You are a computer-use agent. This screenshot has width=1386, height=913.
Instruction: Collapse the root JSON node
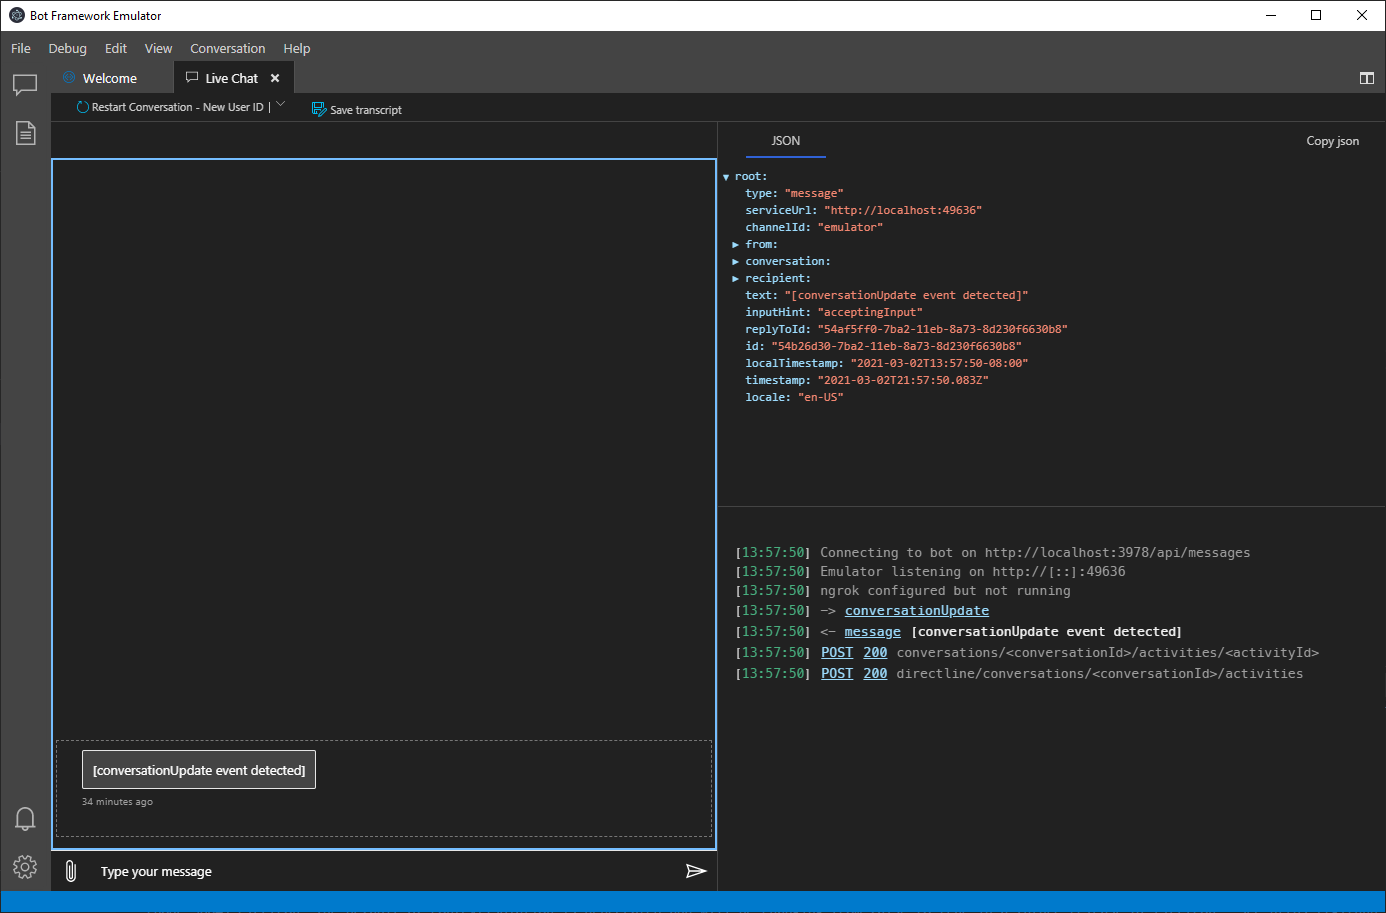[x=726, y=177]
